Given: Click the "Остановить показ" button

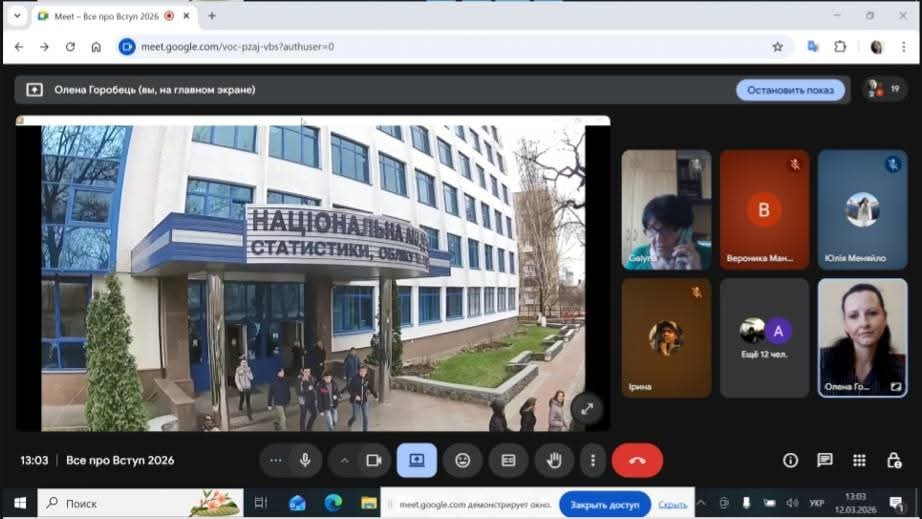Looking at the screenshot, I should (790, 90).
